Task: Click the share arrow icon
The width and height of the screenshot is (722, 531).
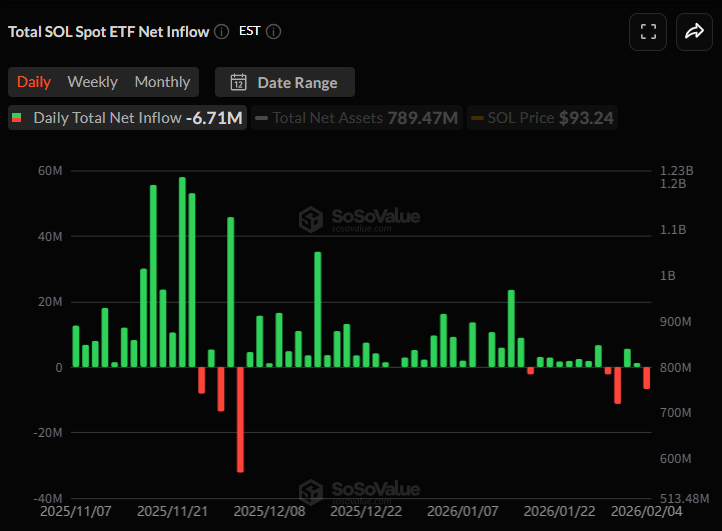Action: pyautogui.click(x=694, y=32)
